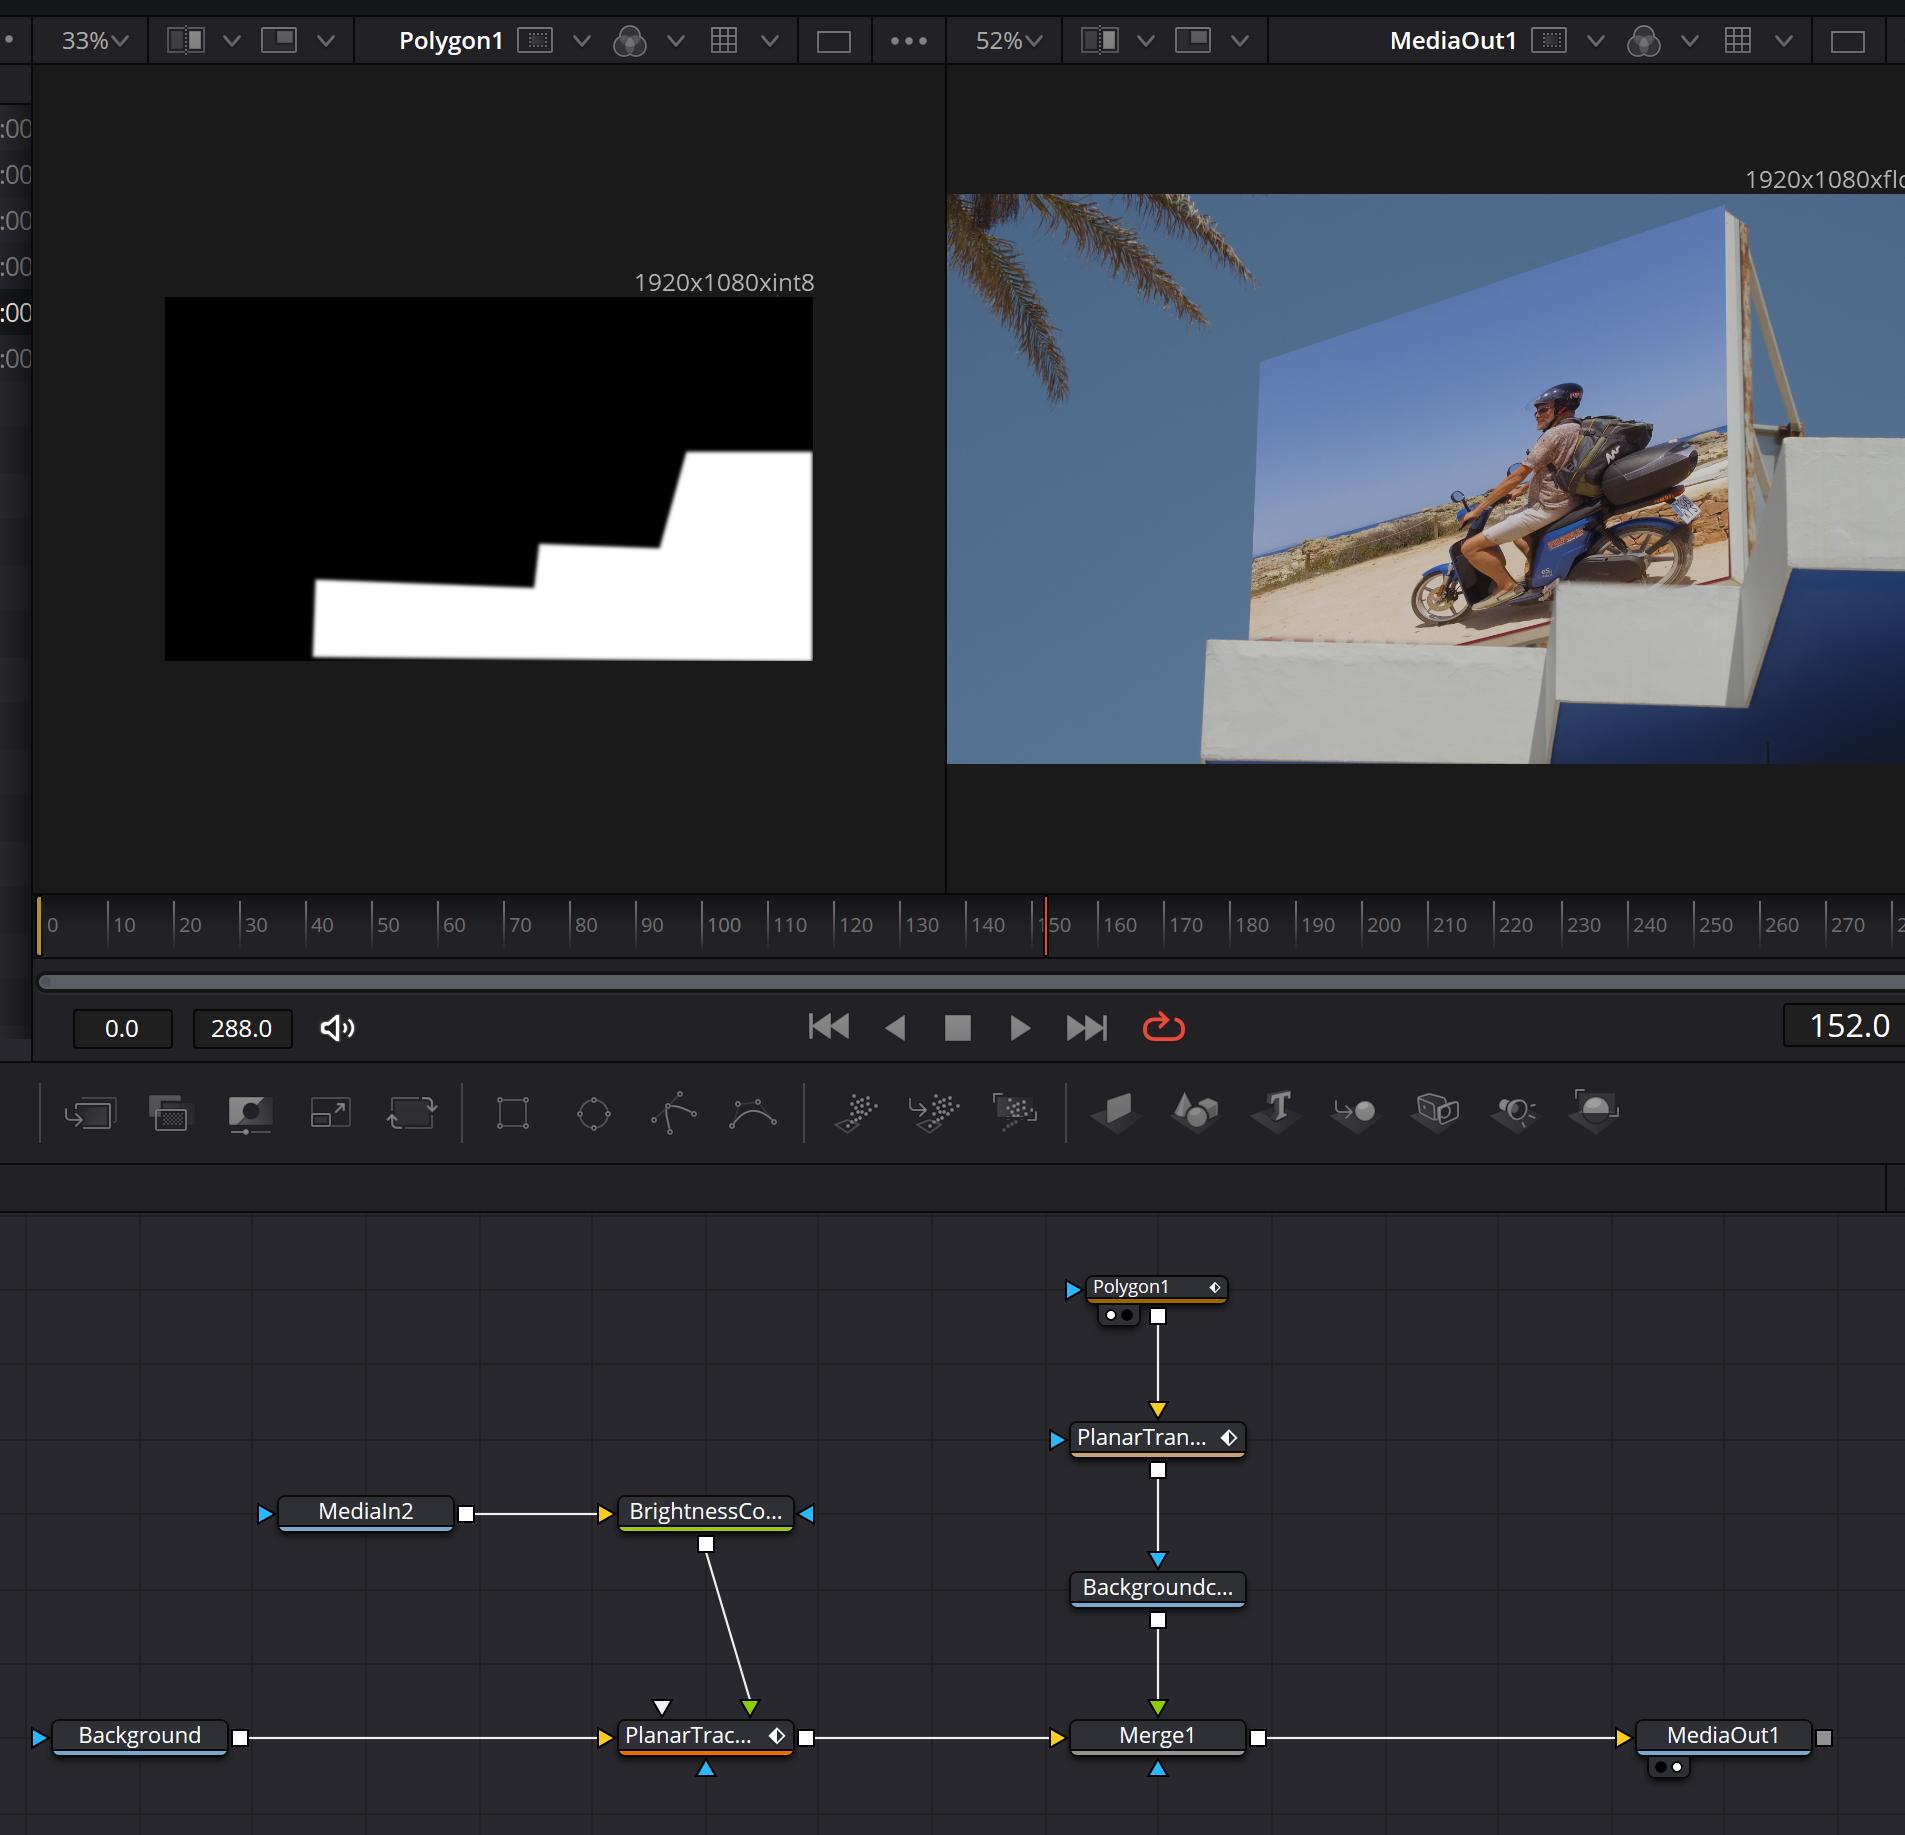The width and height of the screenshot is (1905, 1835).
Task: Open right viewer 52% zoom dropdown
Action: (1009, 40)
